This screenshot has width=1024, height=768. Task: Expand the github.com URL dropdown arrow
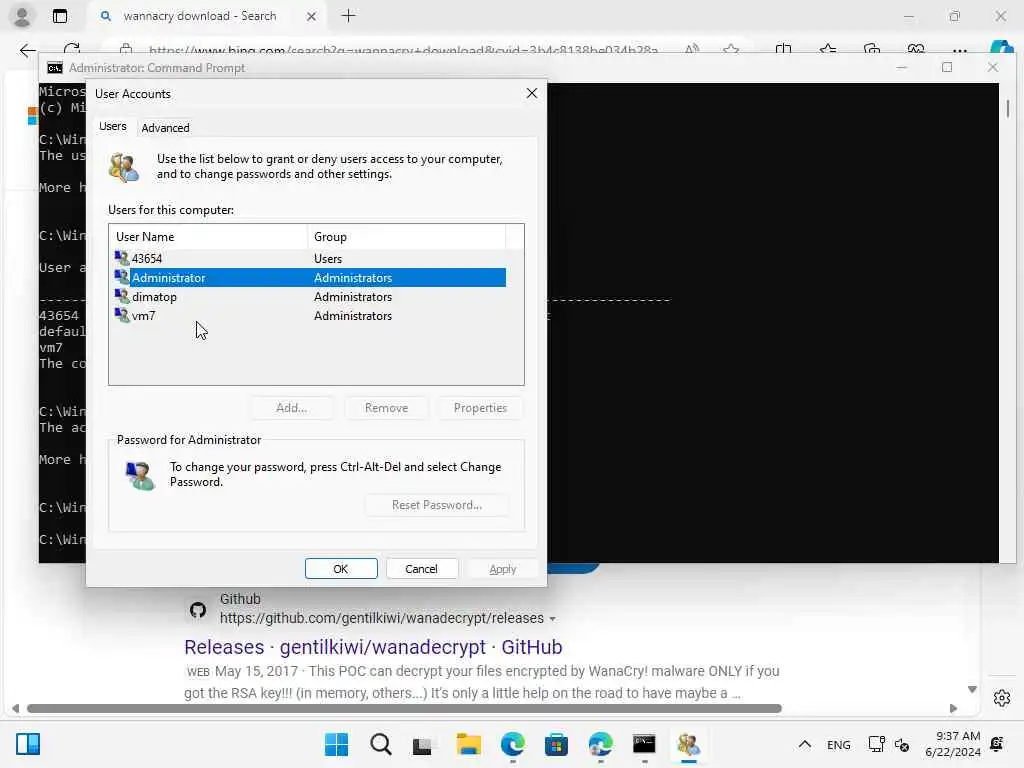552,618
